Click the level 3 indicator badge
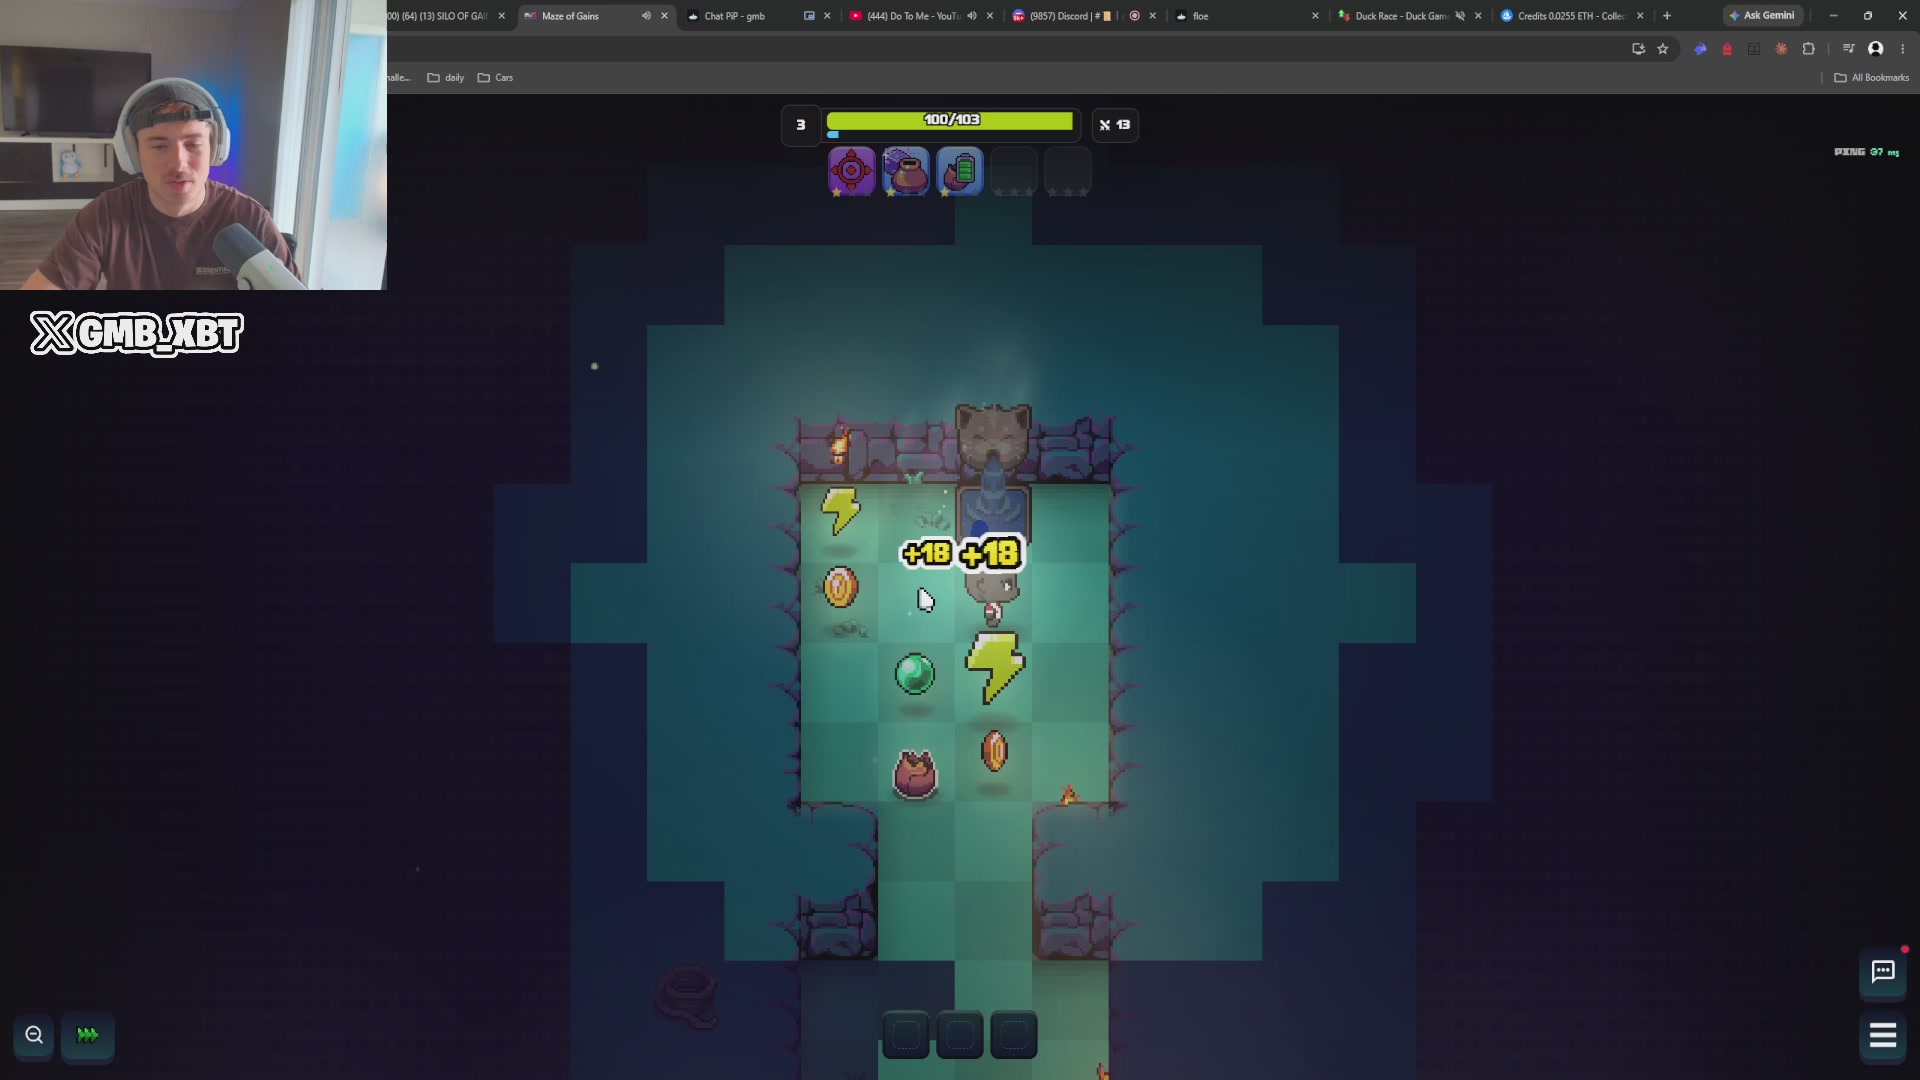The width and height of the screenshot is (1920, 1080). click(800, 125)
